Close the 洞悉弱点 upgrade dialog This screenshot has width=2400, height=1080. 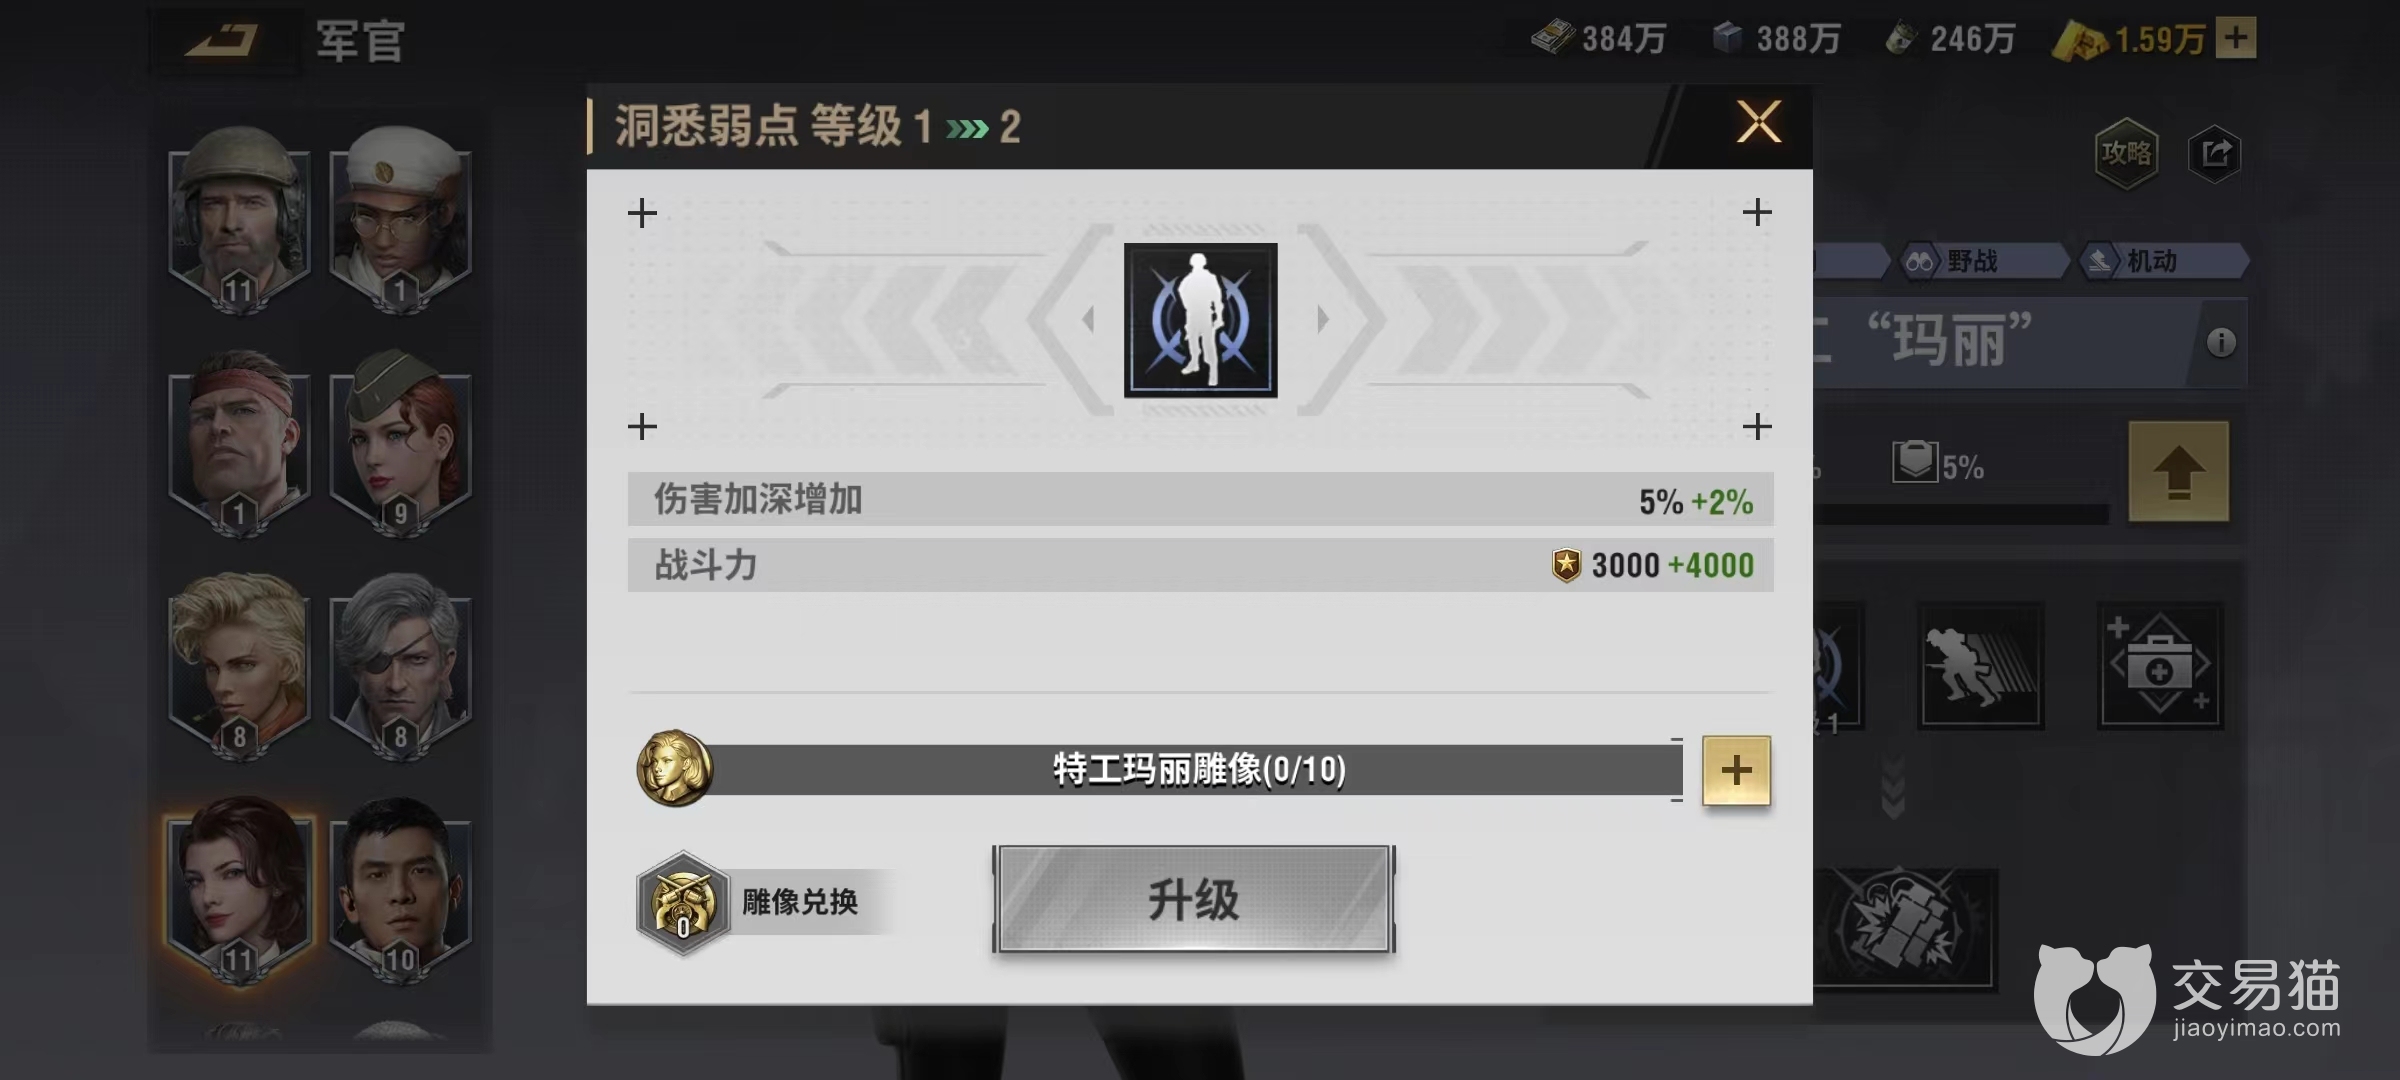1758,123
